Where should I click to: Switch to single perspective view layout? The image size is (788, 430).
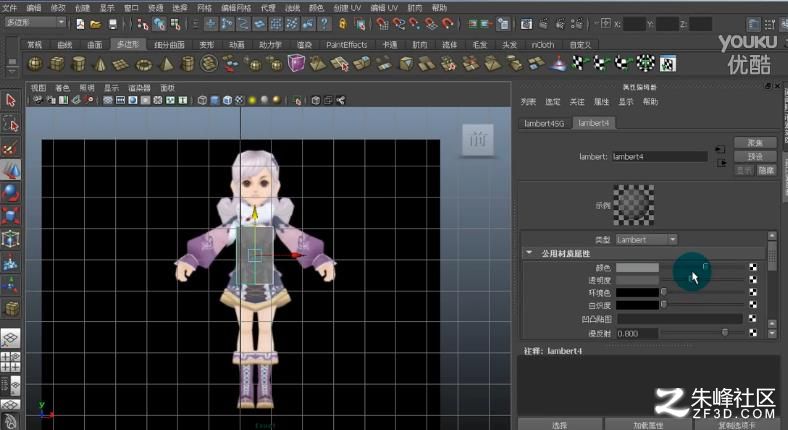click(x=11, y=339)
